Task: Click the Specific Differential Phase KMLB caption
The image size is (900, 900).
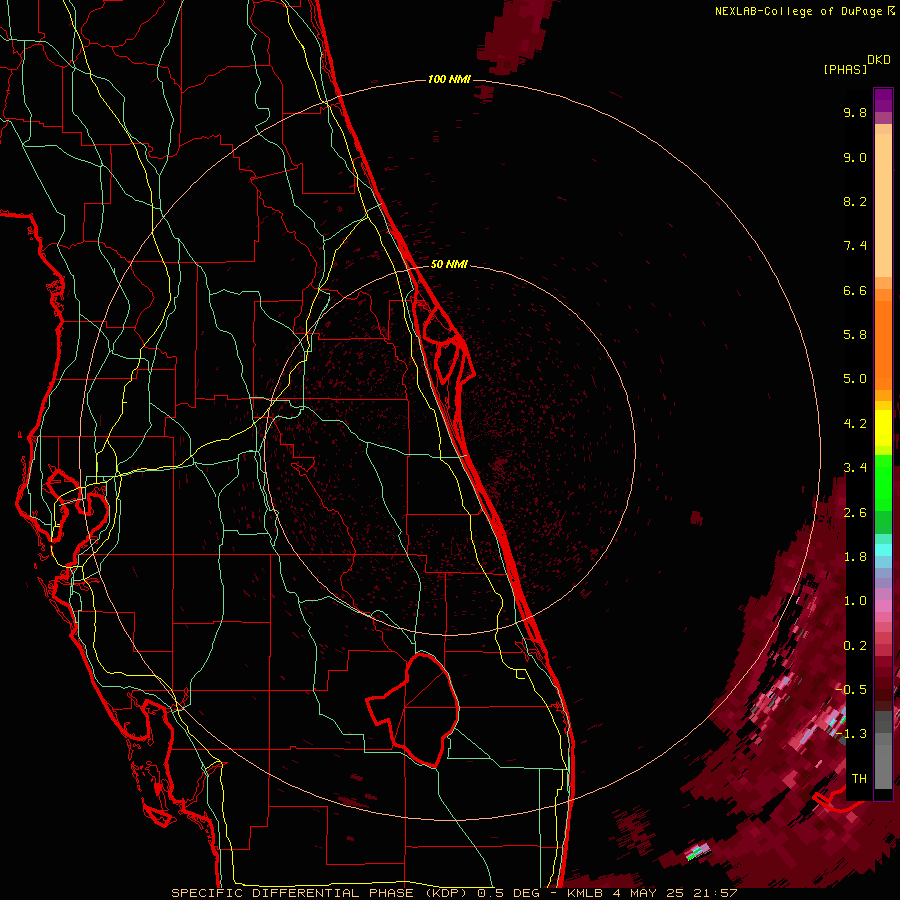Action: pos(454,893)
